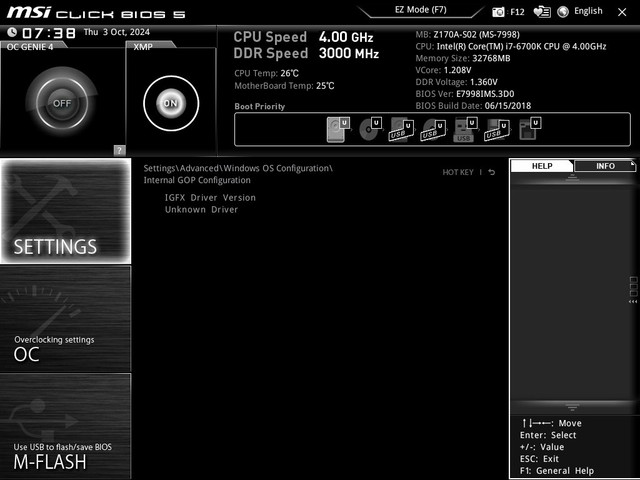The width and height of the screenshot is (640, 480).
Task: Click the F12 screenshot shortcut label
Action: point(517,12)
